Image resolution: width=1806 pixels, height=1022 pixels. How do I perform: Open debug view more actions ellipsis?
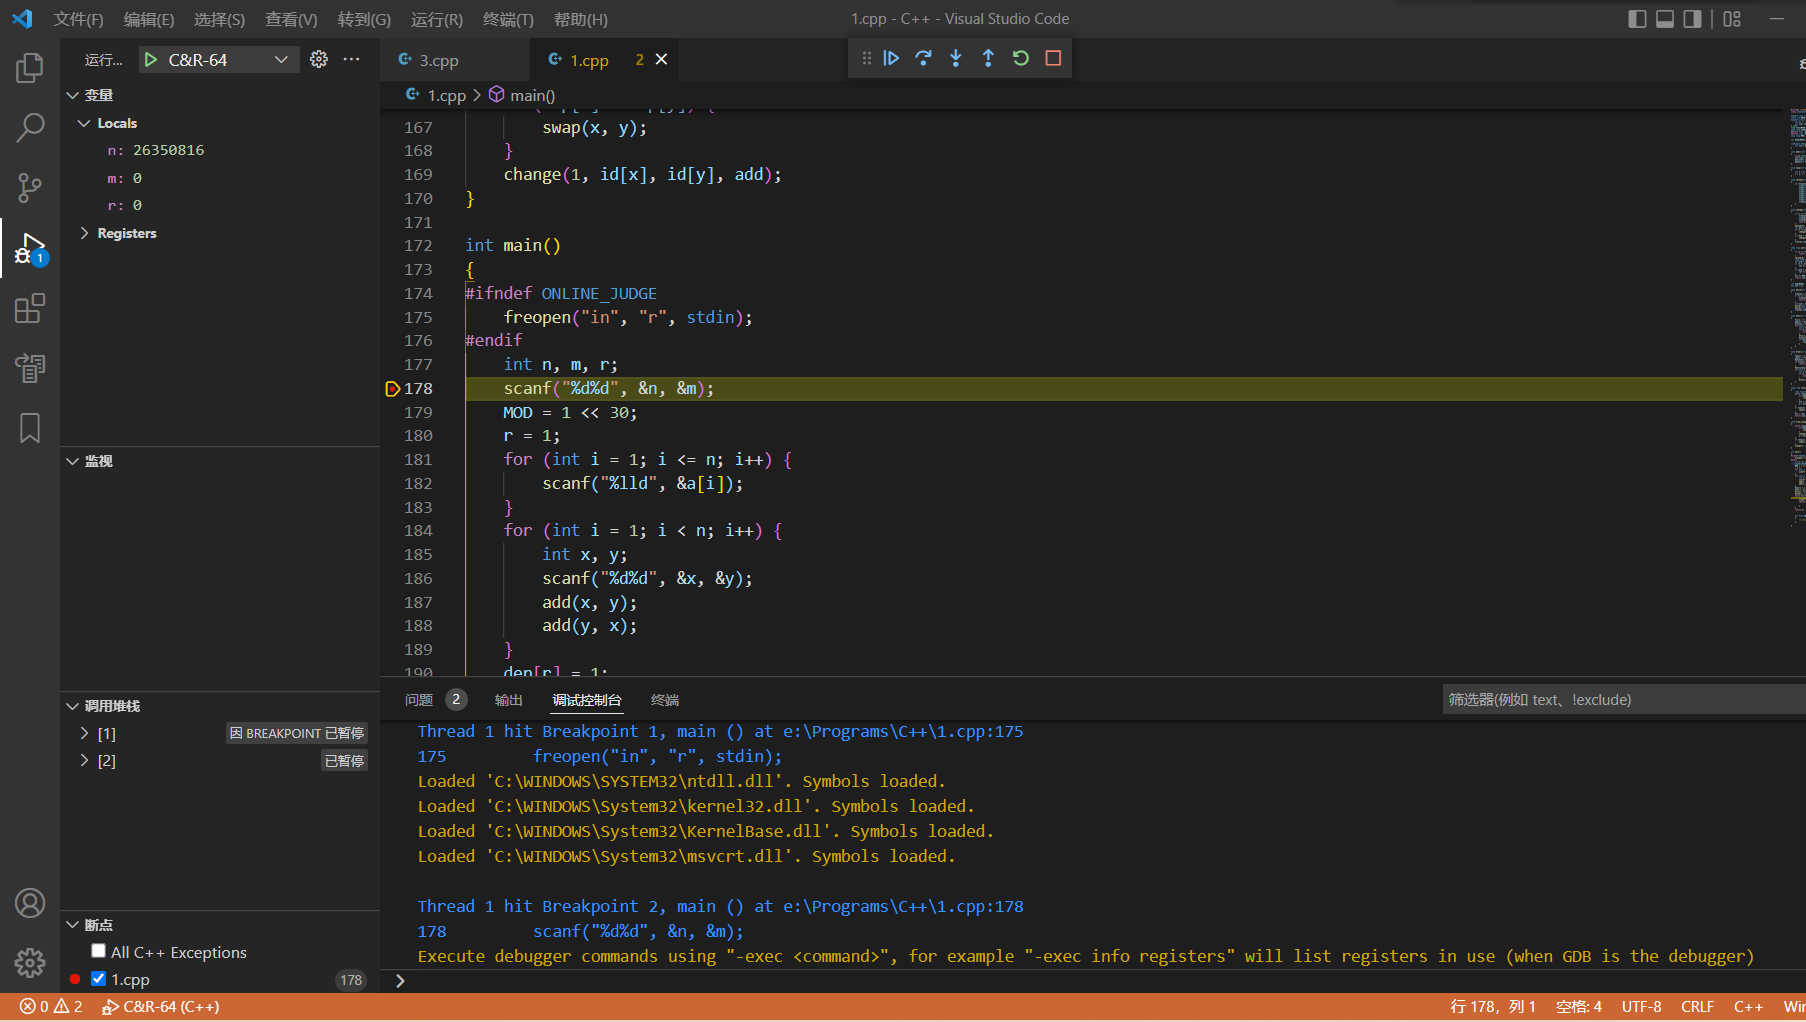pyautogui.click(x=352, y=59)
